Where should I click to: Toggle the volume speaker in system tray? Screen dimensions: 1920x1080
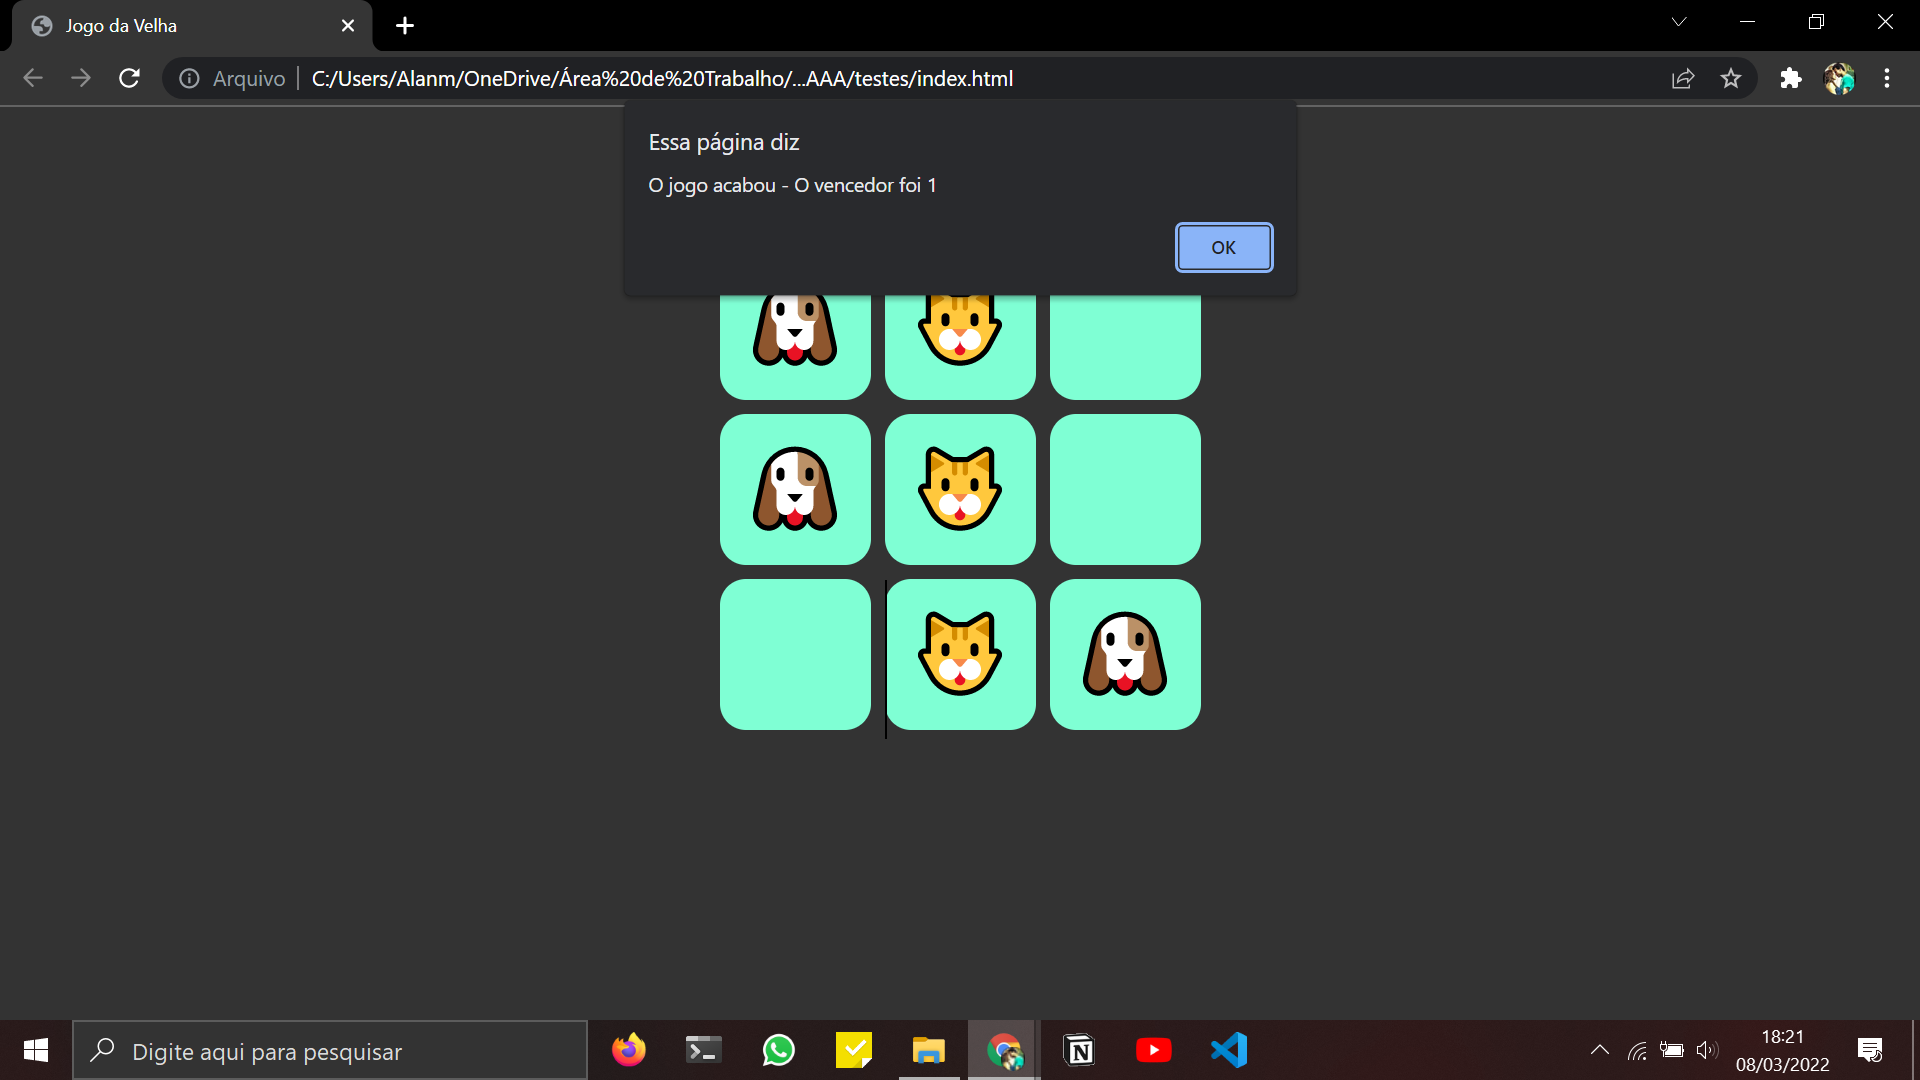coord(1708,1050)
